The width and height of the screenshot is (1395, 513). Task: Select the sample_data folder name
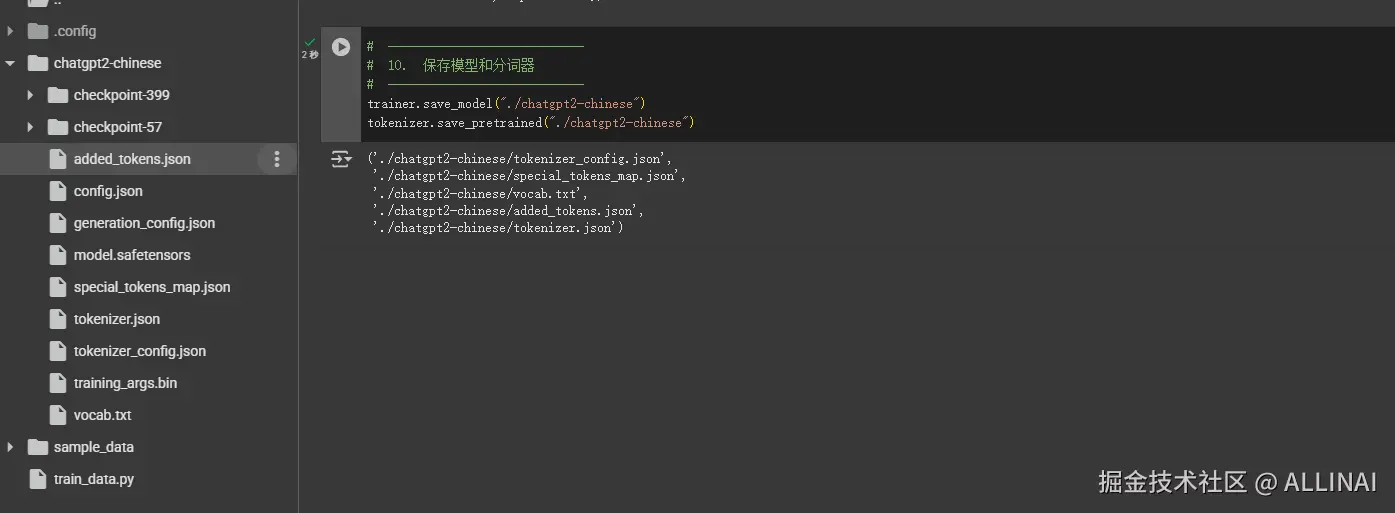tap(94, 447)
